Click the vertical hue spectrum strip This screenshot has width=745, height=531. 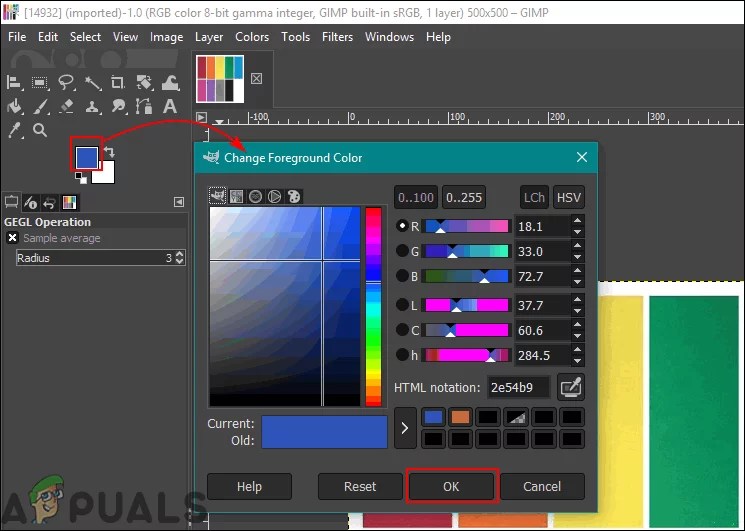[373, 306]
